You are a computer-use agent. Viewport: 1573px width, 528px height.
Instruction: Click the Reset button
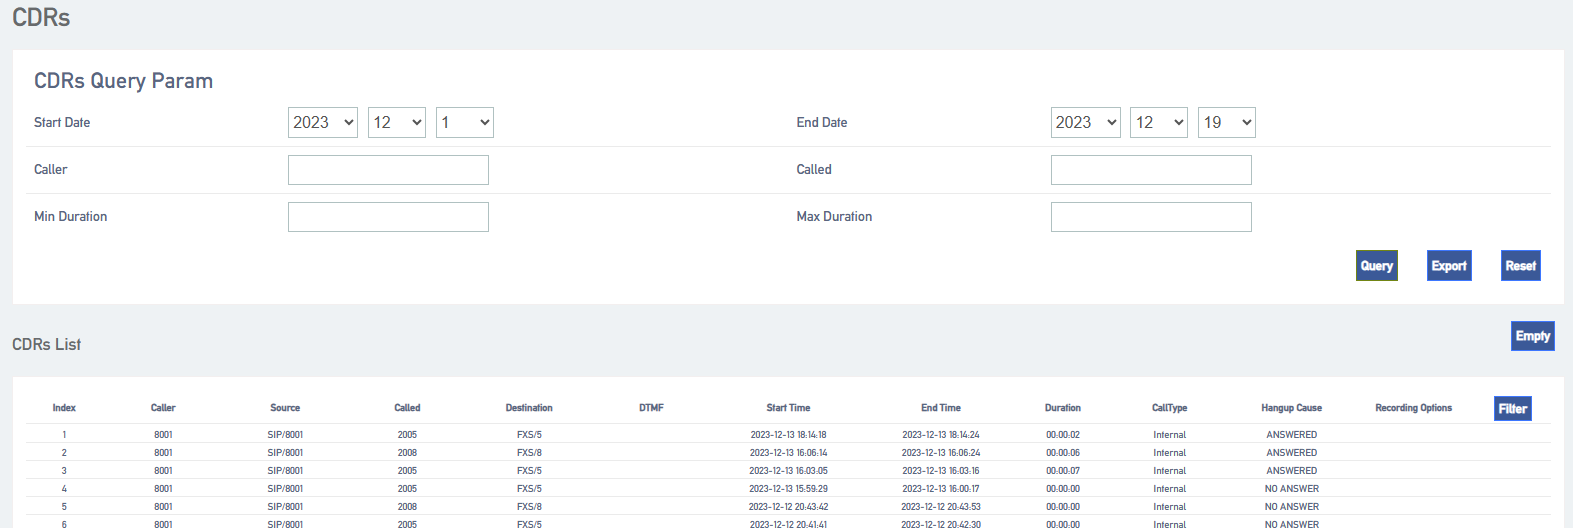pos(1521,266)
